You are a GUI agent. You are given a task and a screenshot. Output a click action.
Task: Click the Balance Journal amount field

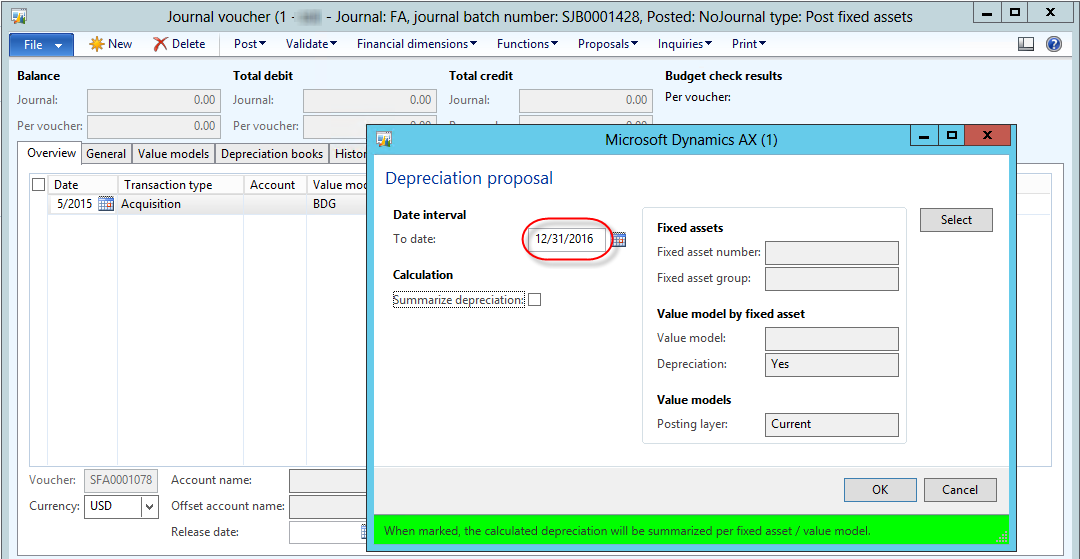click(154, 101)
